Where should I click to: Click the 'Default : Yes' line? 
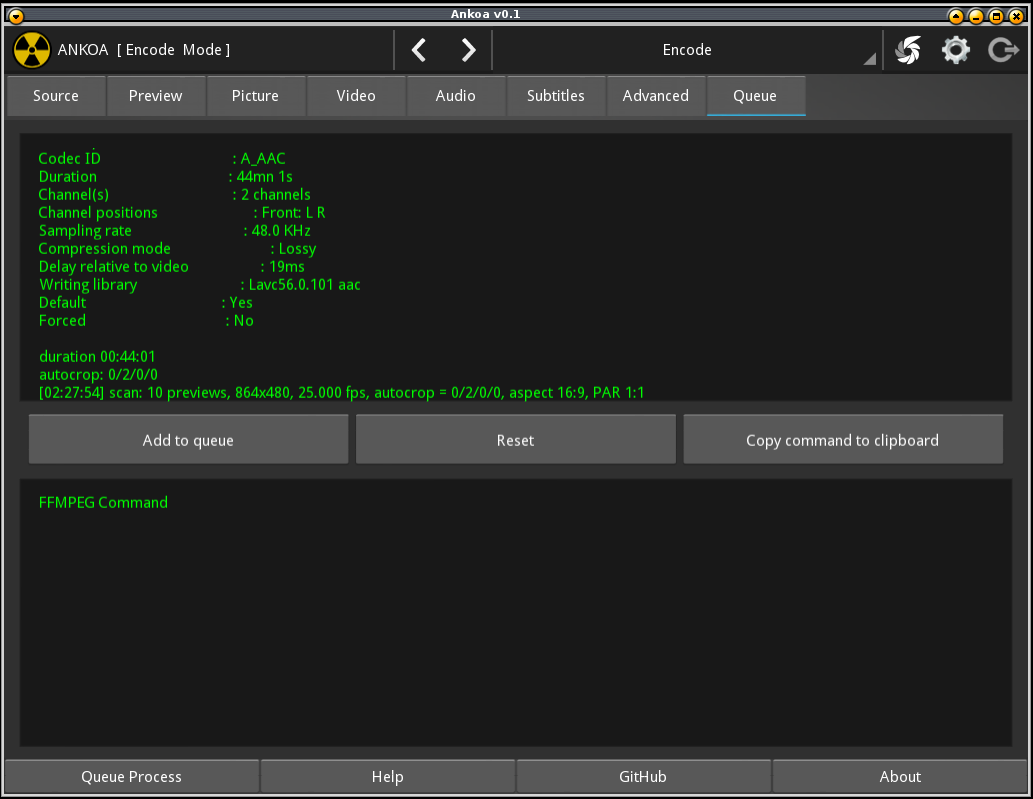point(146,303)
